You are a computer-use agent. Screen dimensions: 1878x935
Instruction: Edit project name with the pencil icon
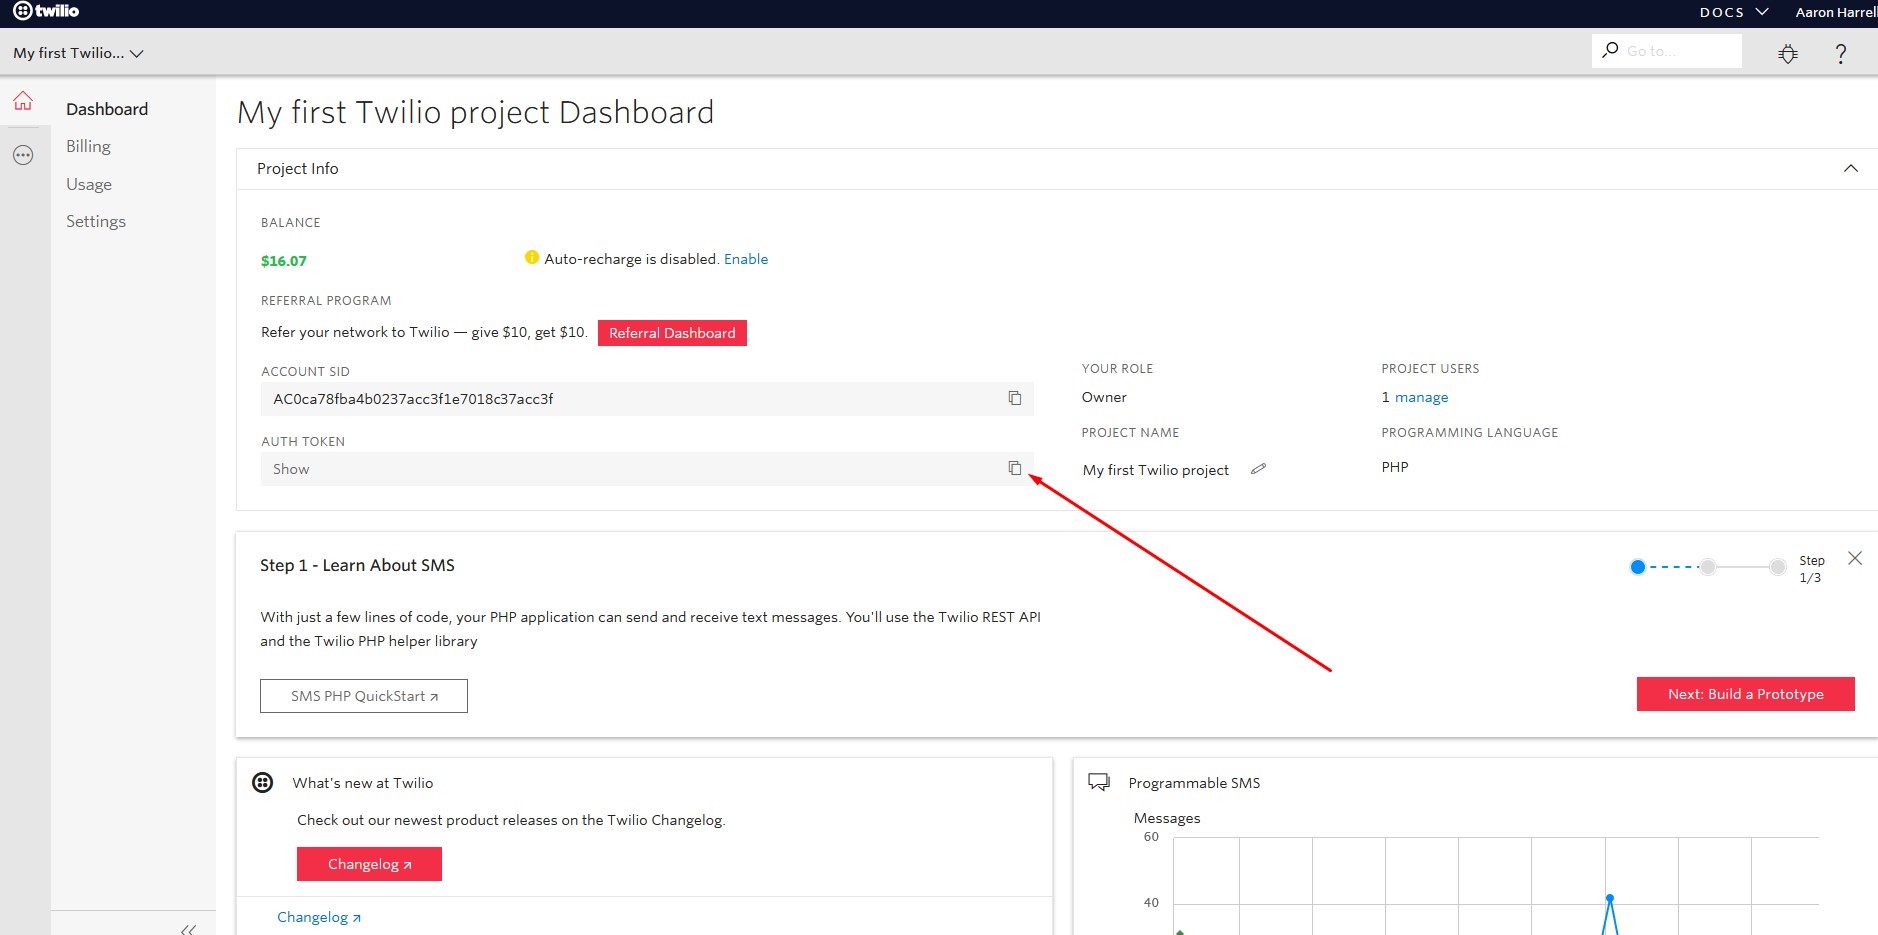tap(1258, 468)
